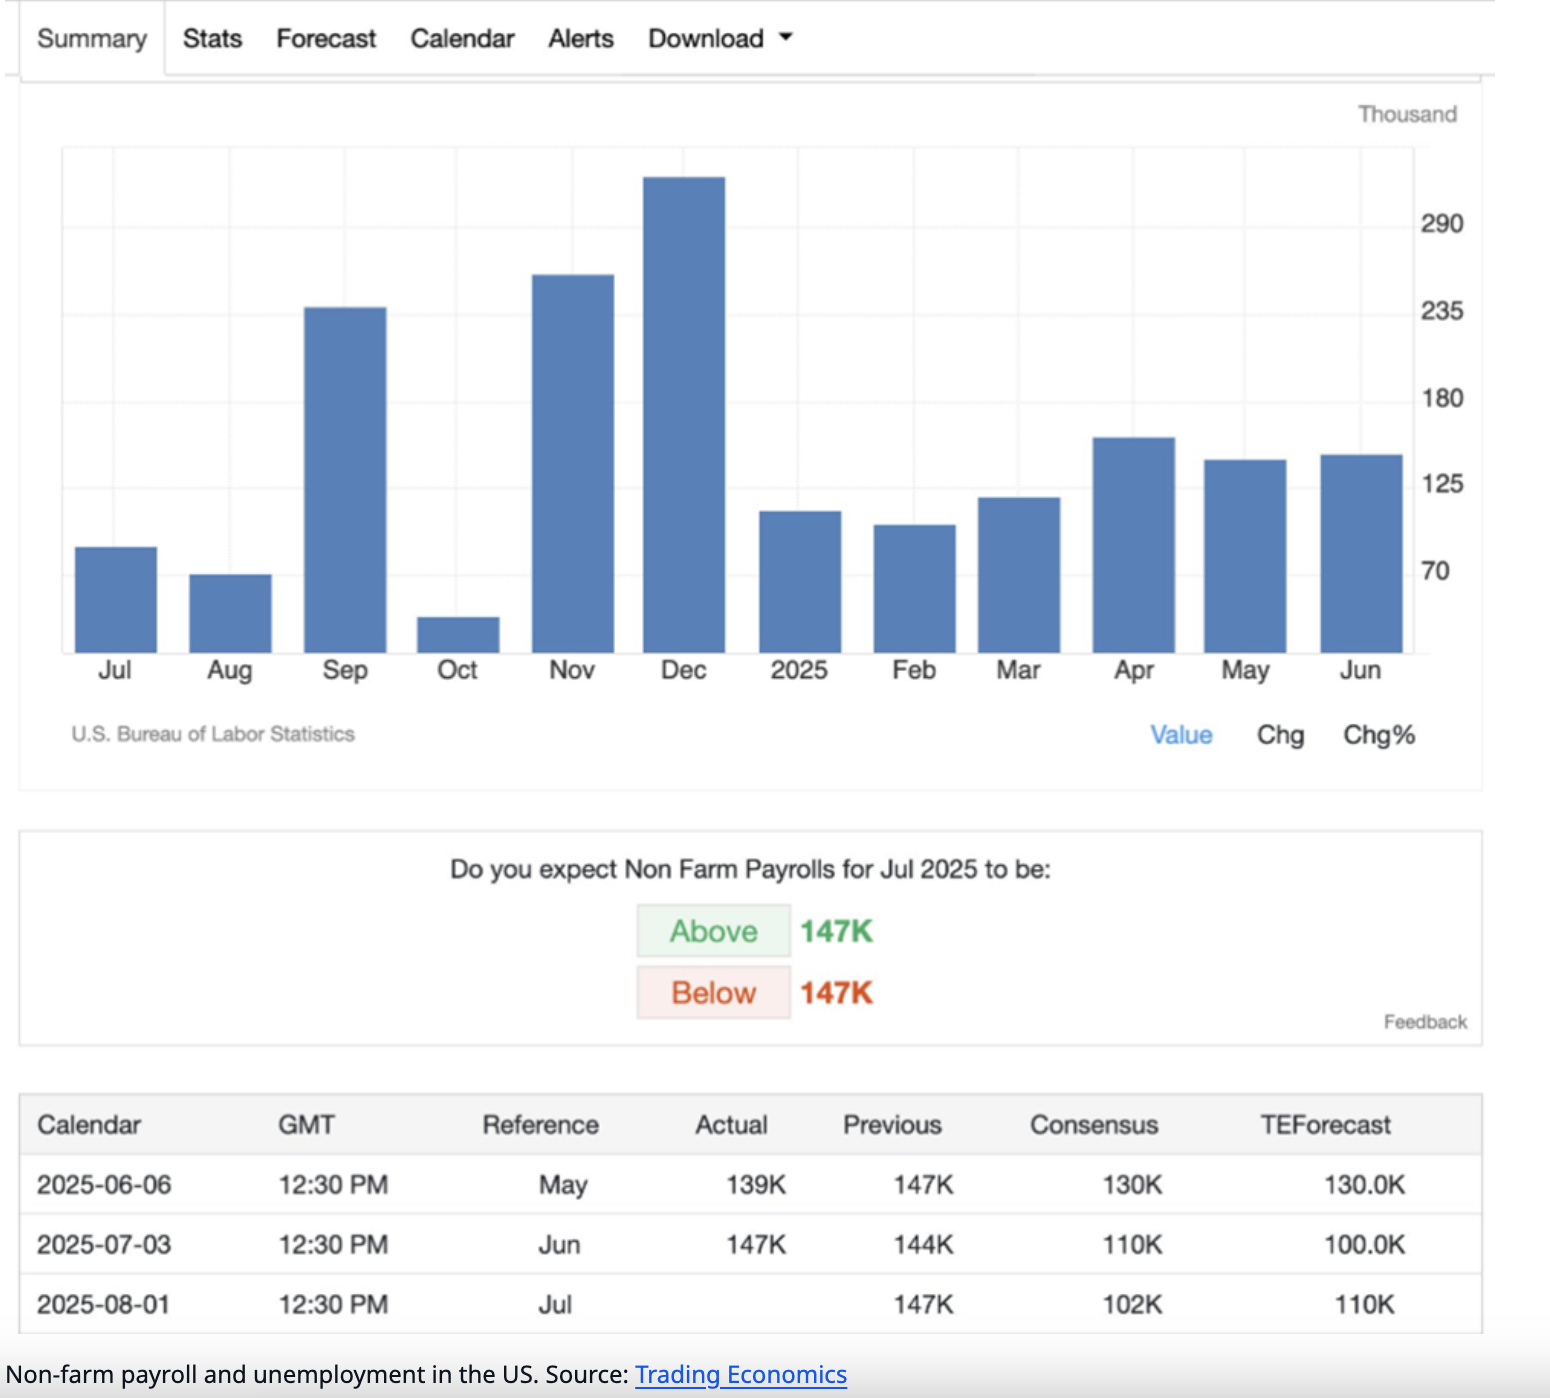Click the December bar in chart
The height and width of the screenshot is (1398, 1550).
click(684, 415)
